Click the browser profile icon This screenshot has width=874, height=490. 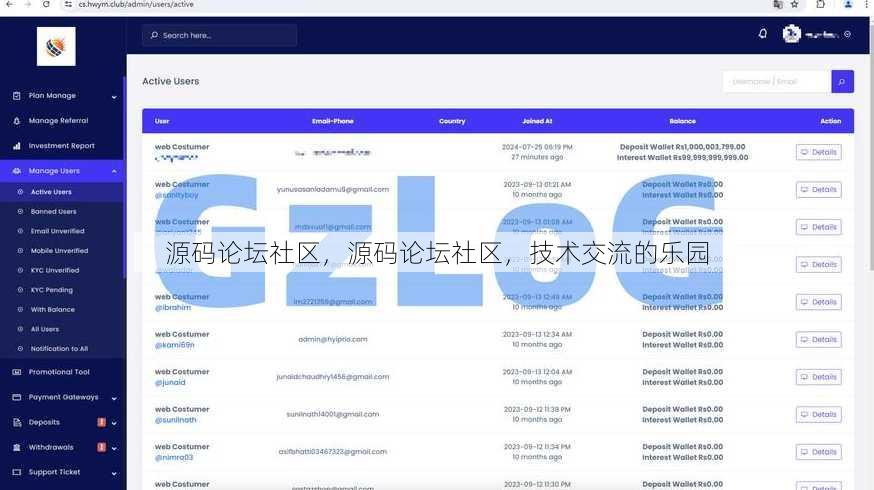[x=848, y=4]
